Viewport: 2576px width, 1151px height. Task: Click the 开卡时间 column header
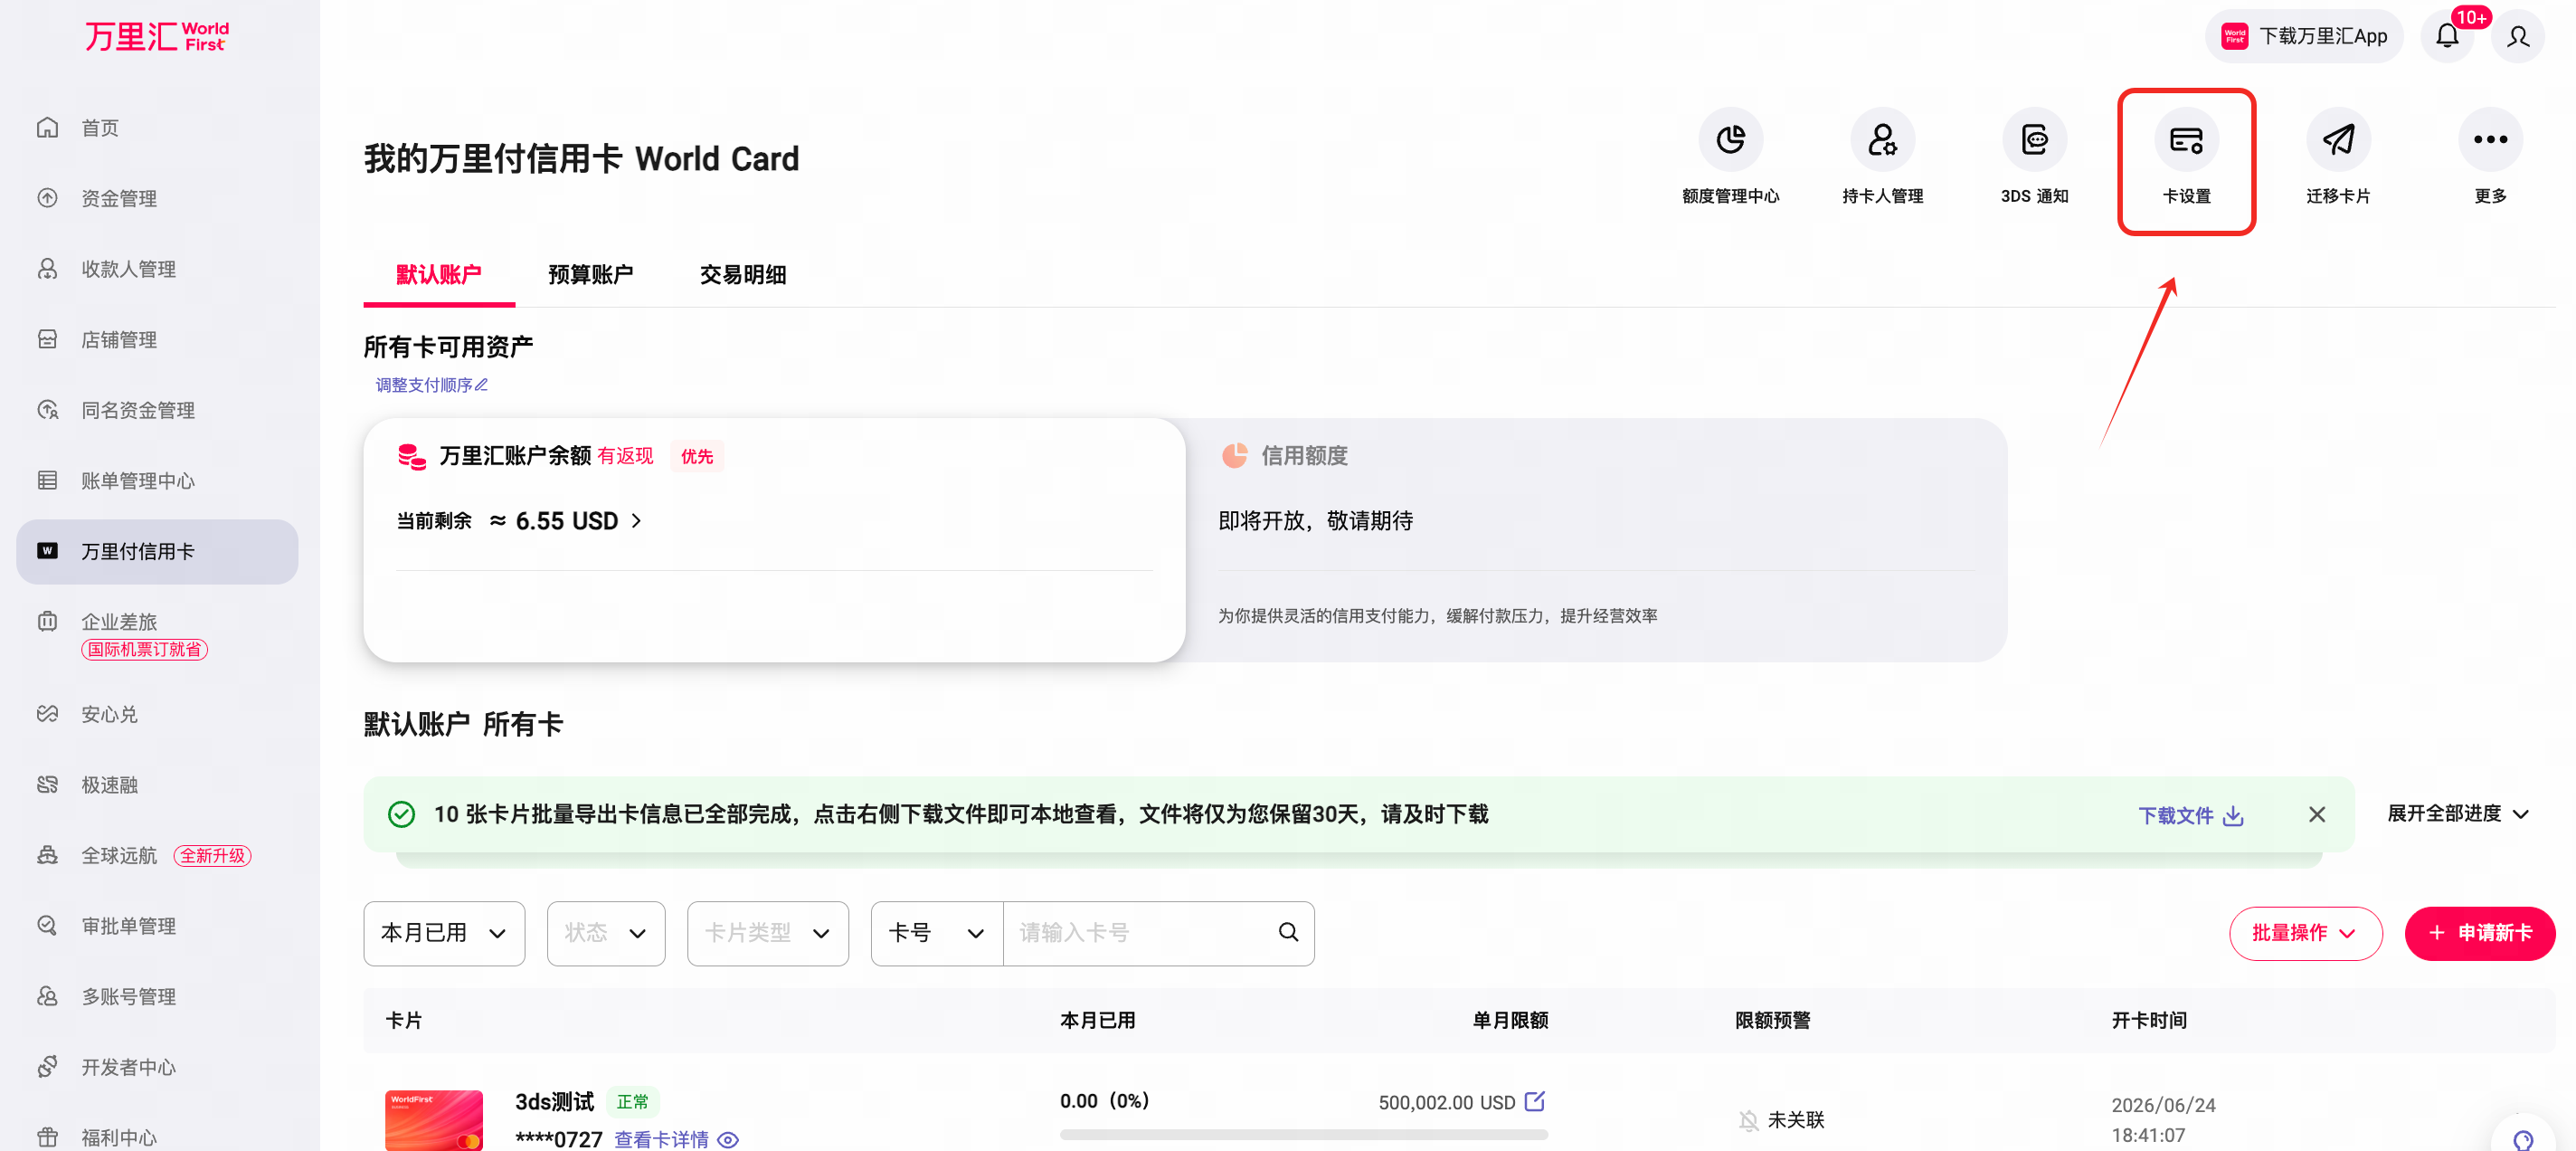coord(2149,1020)
